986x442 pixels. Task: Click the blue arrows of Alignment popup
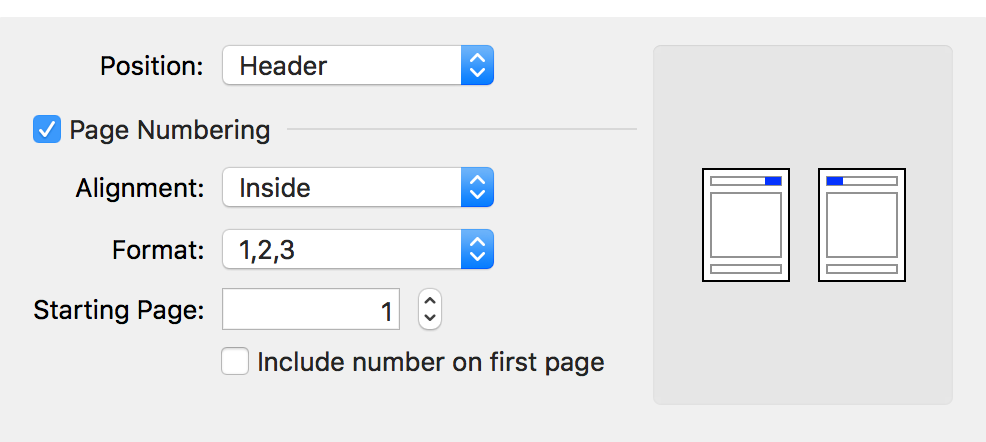click(x=478, y=187)
